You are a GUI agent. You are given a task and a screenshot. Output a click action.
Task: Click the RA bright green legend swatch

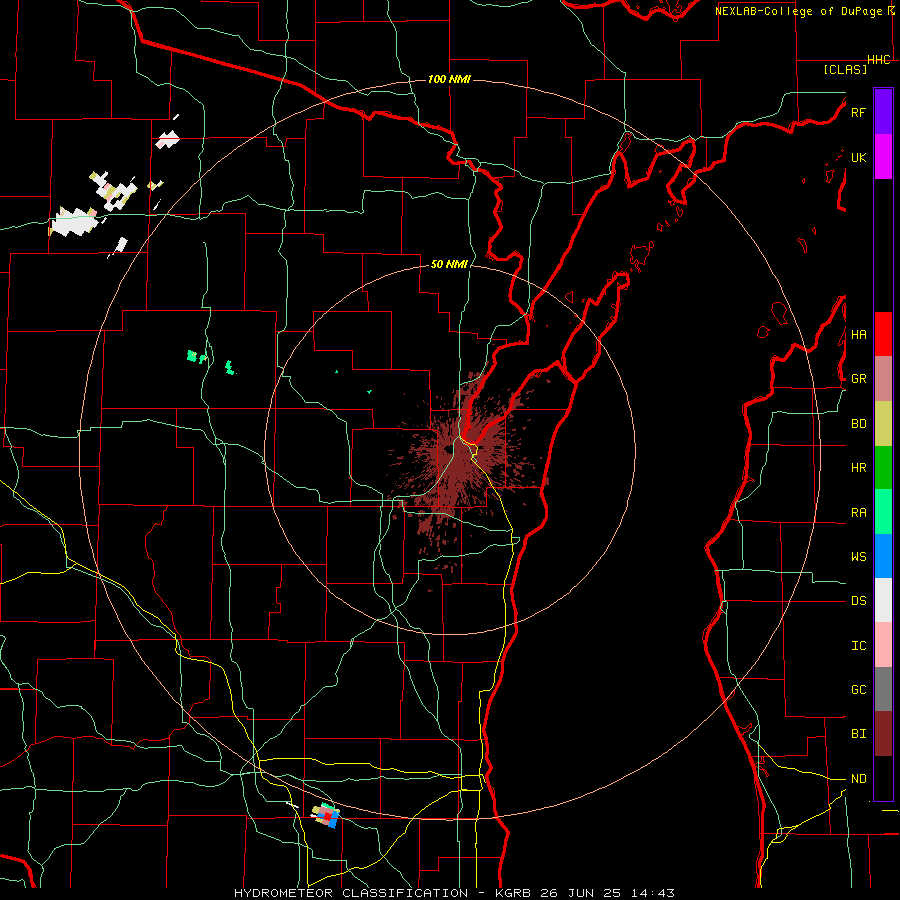pyautogui.click(x=883, y=512)
